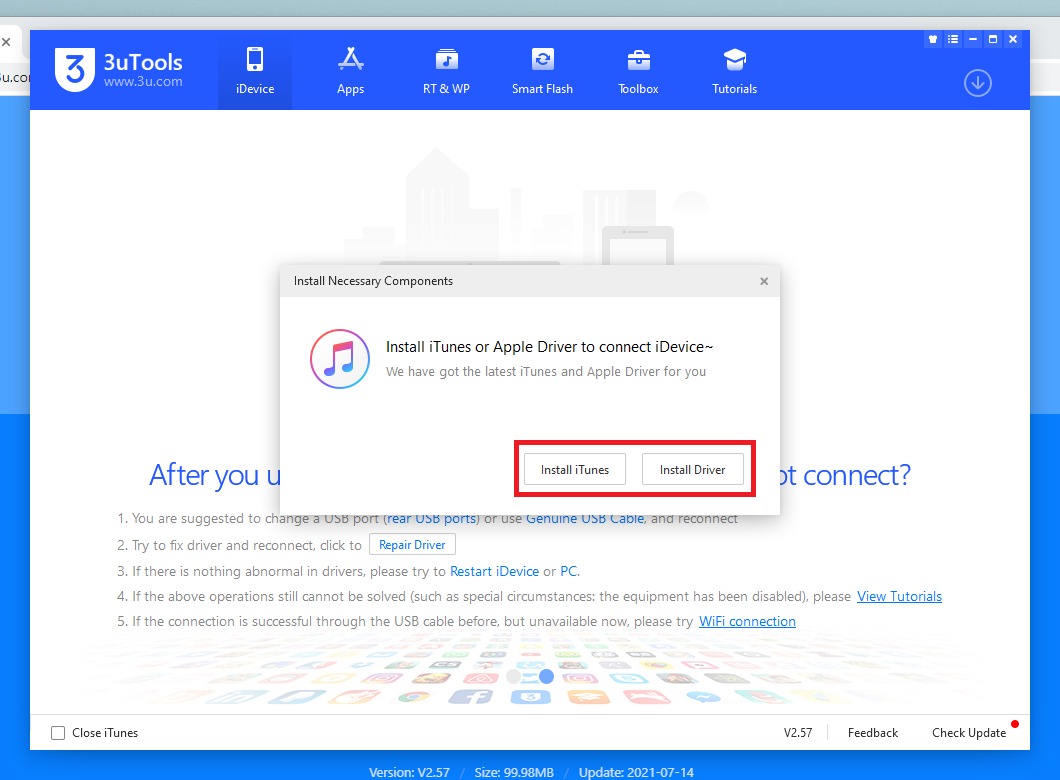Open the iDevice tab
Image resolution: width=1060 pixels, height=780 pixels.
(x=255, y=70)
